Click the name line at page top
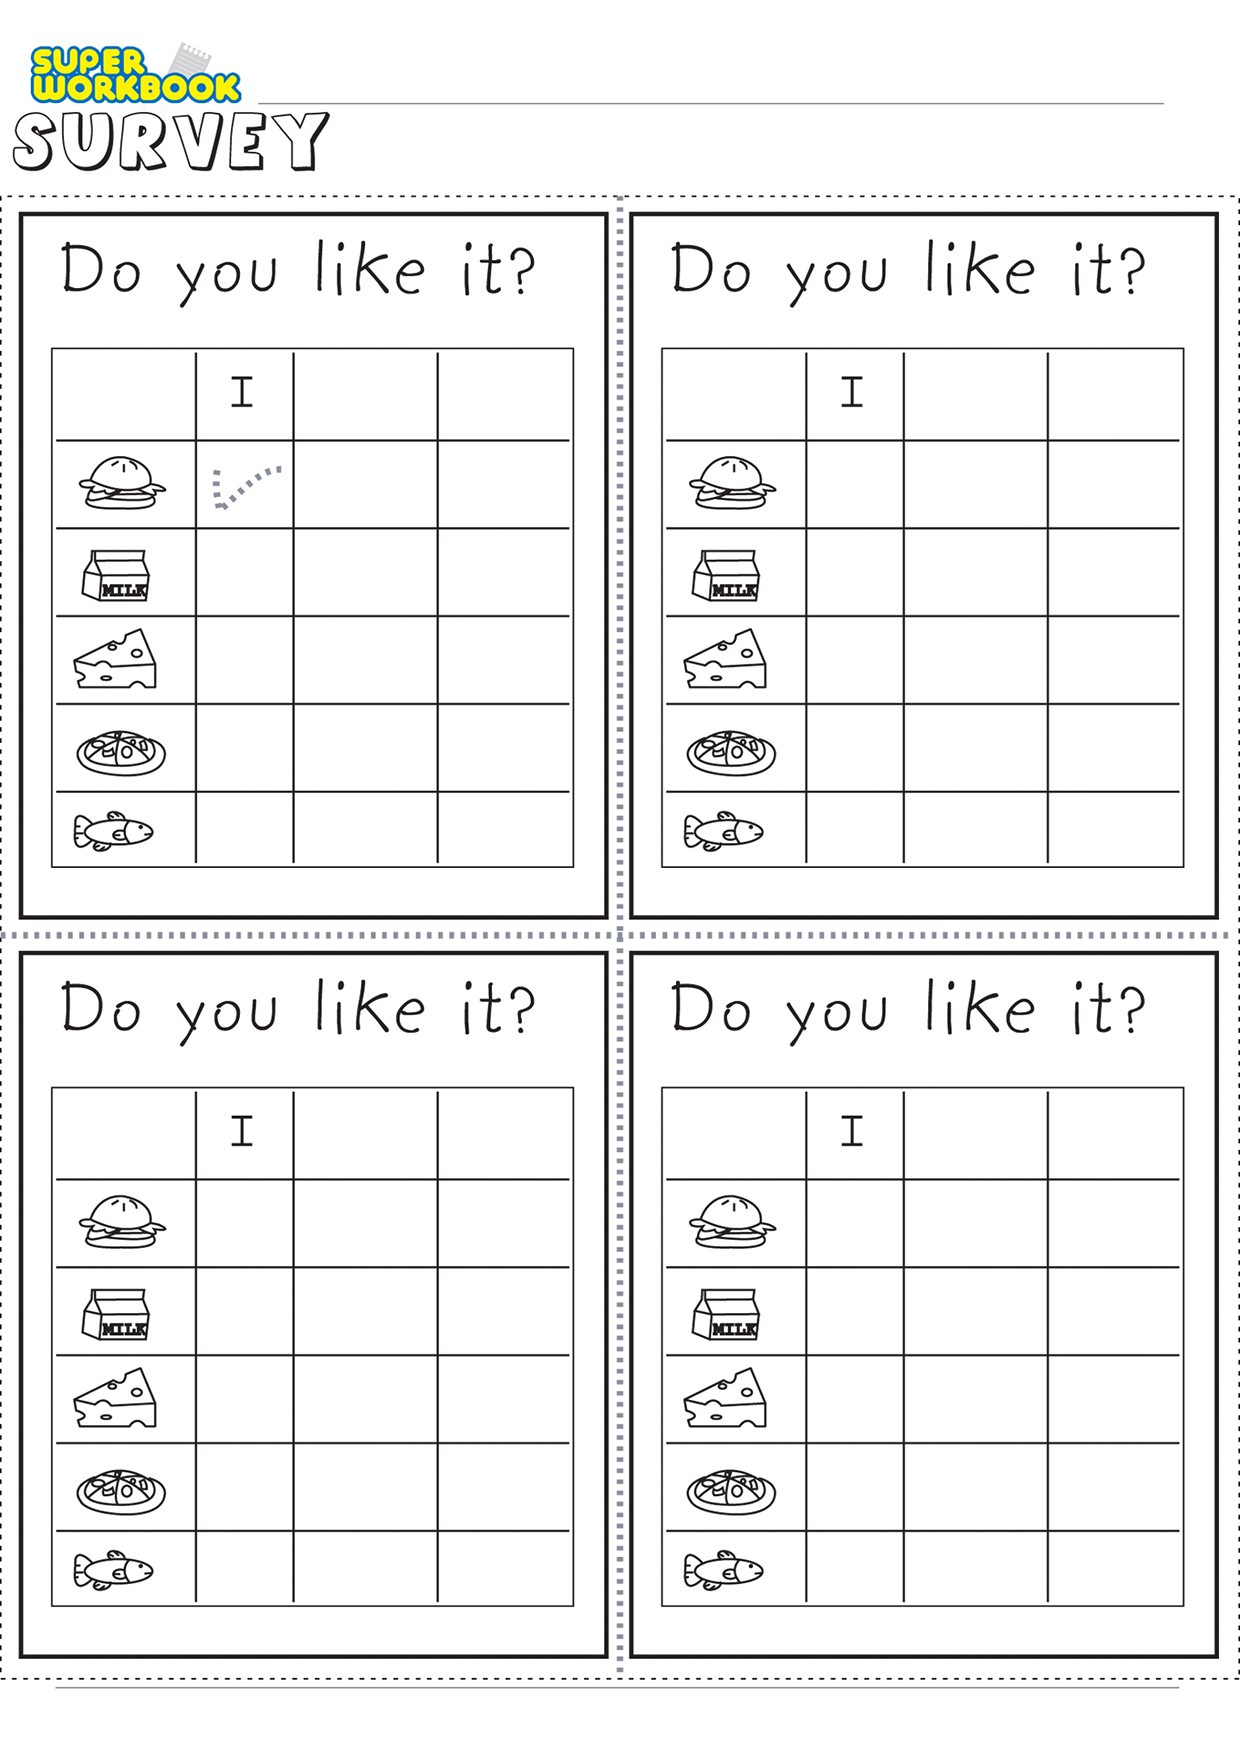The height and width of the screenshot is (1750, 1240). [711, 102]
